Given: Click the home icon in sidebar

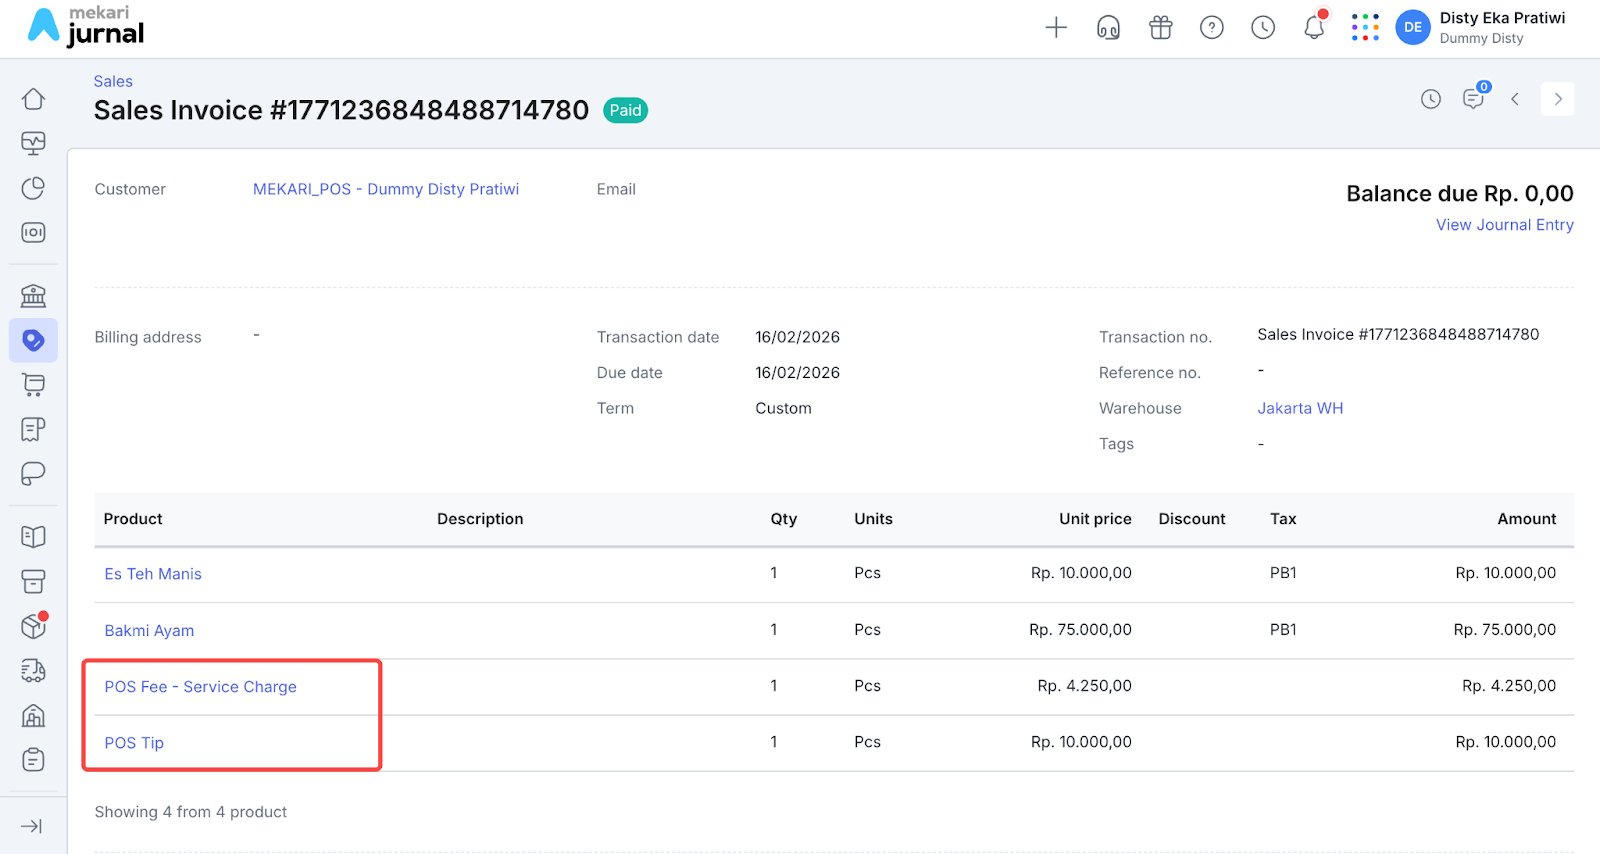Looking at the screenshot, I should click(33, 99).
